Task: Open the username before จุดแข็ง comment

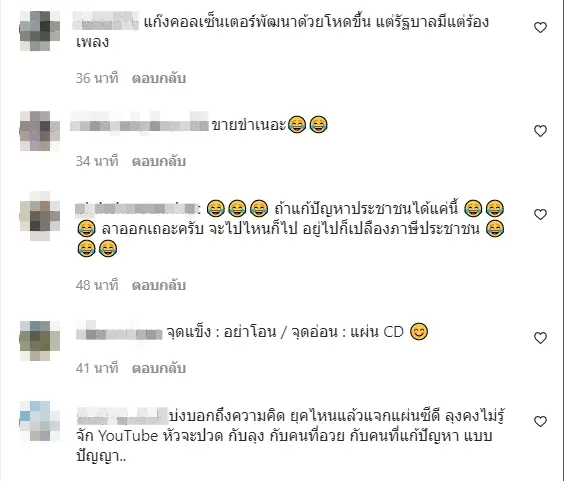Action: (119, 332)
